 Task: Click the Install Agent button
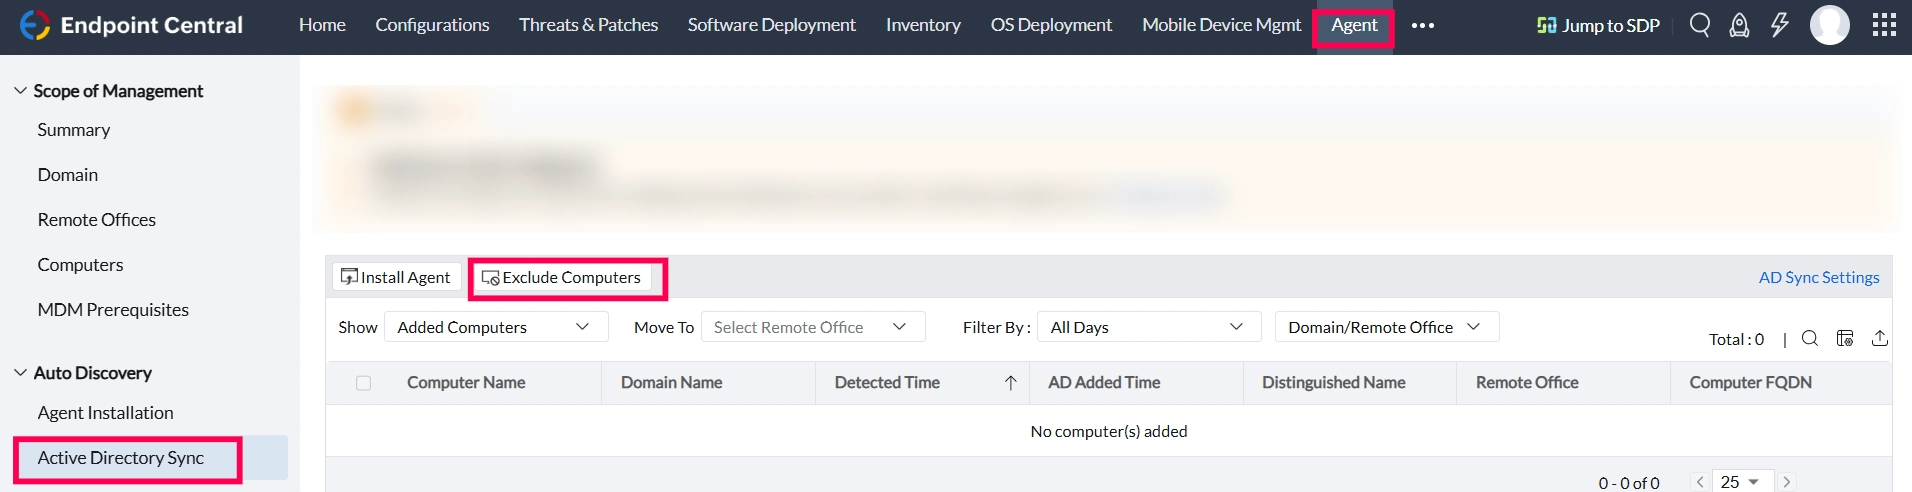(x=396, y=277)
